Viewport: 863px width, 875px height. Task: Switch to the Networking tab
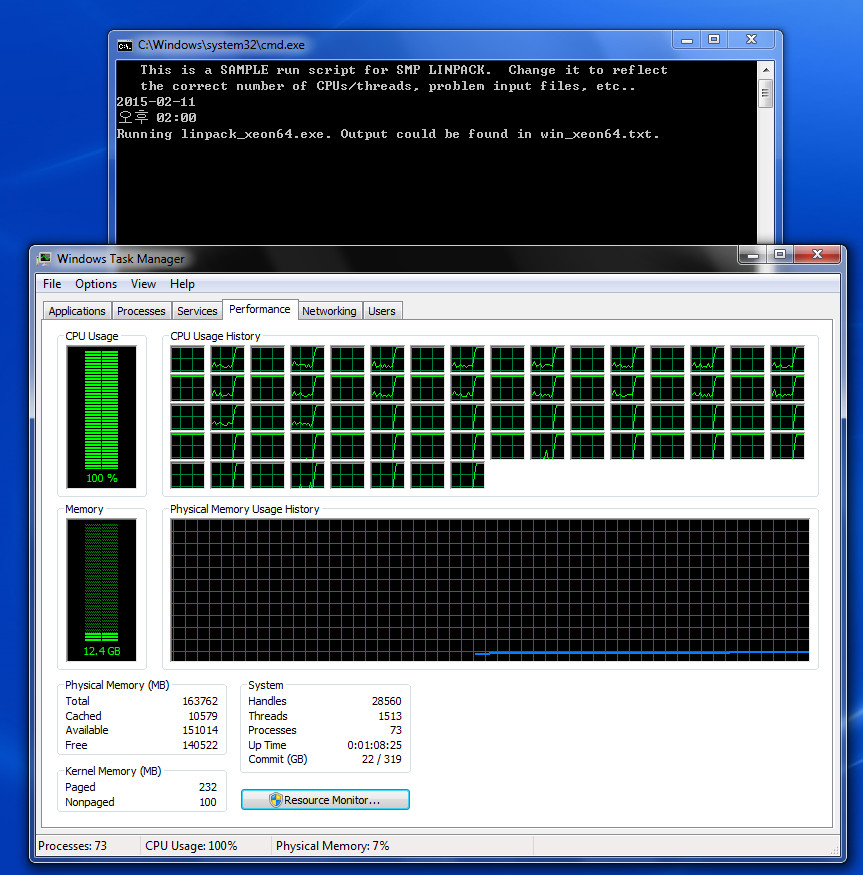pyautogui.click(x=329, y=311)
